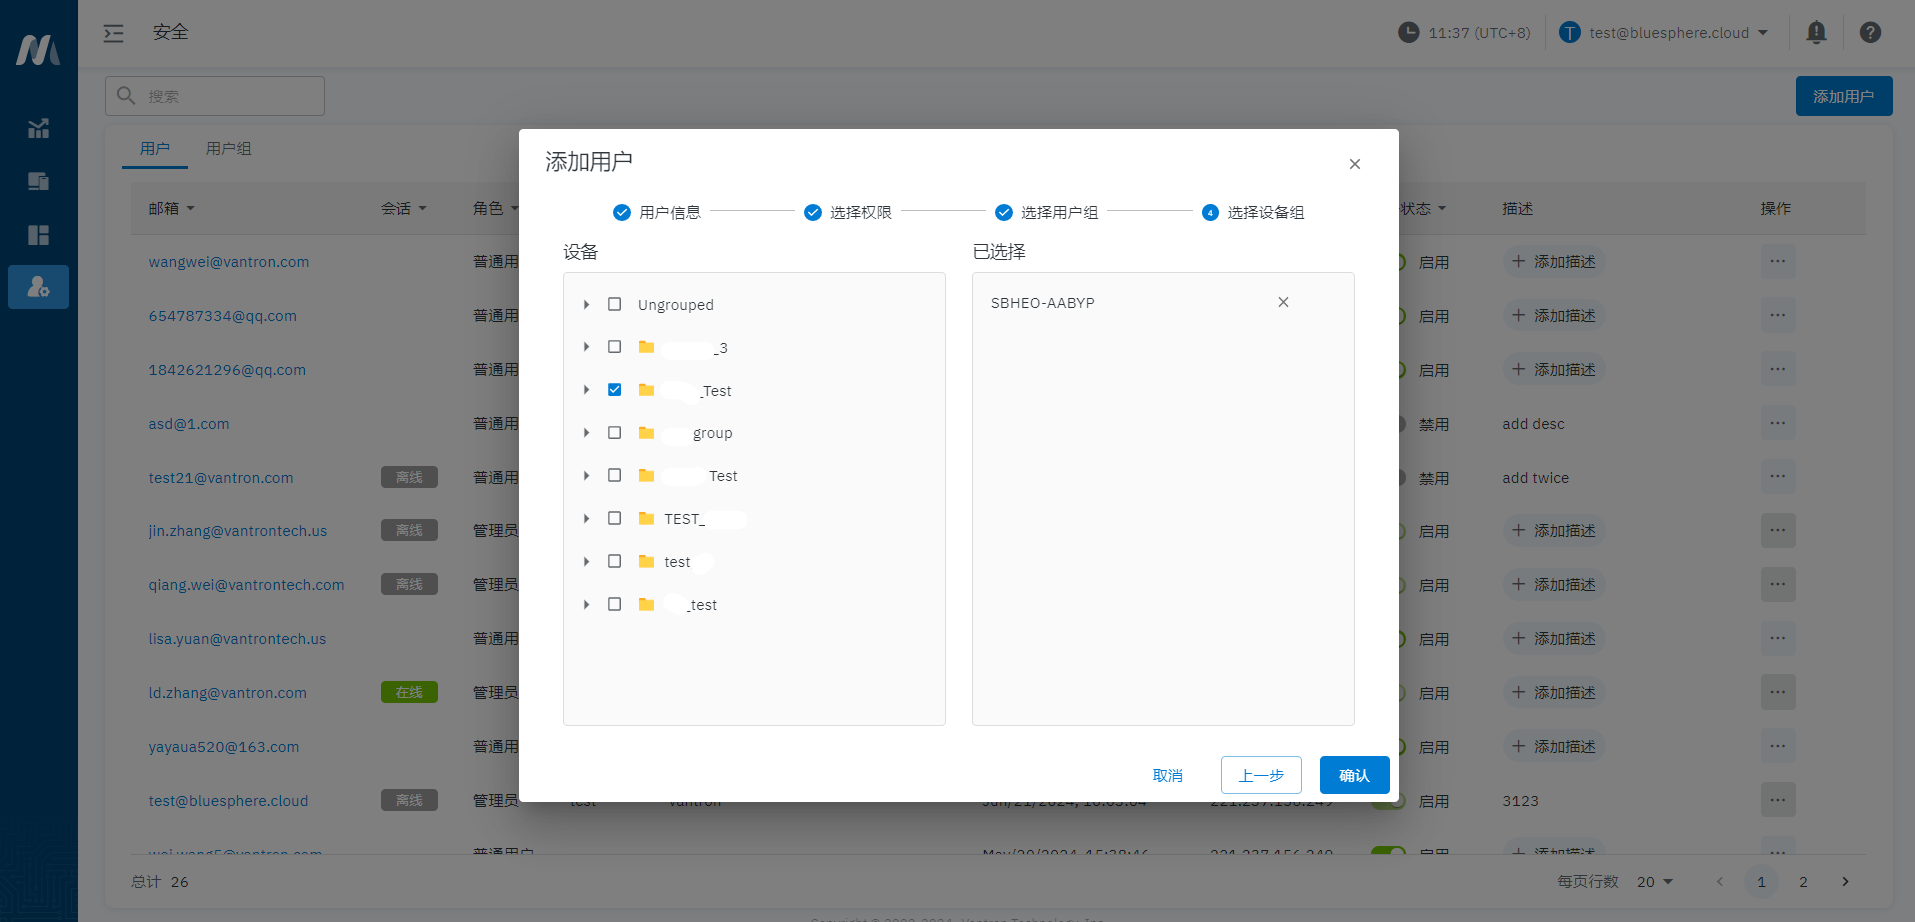Expand the Ungrouped tree node
The height and width of the screenshot is (922, 1915).
[586, 304]
